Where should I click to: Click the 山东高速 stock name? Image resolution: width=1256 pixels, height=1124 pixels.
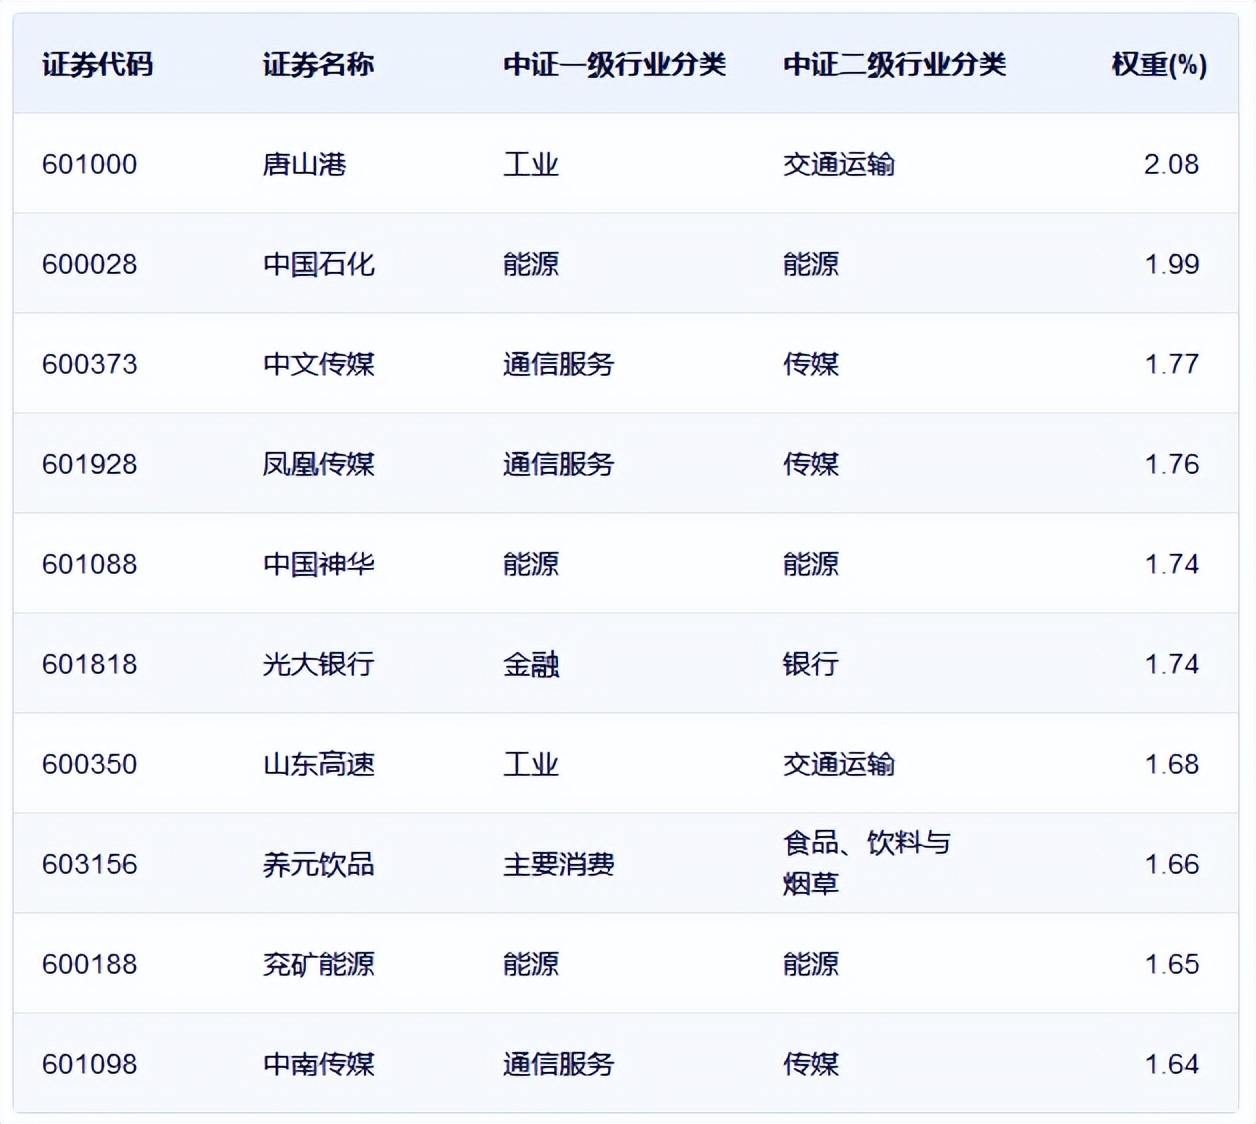click(x=317, y=764)
